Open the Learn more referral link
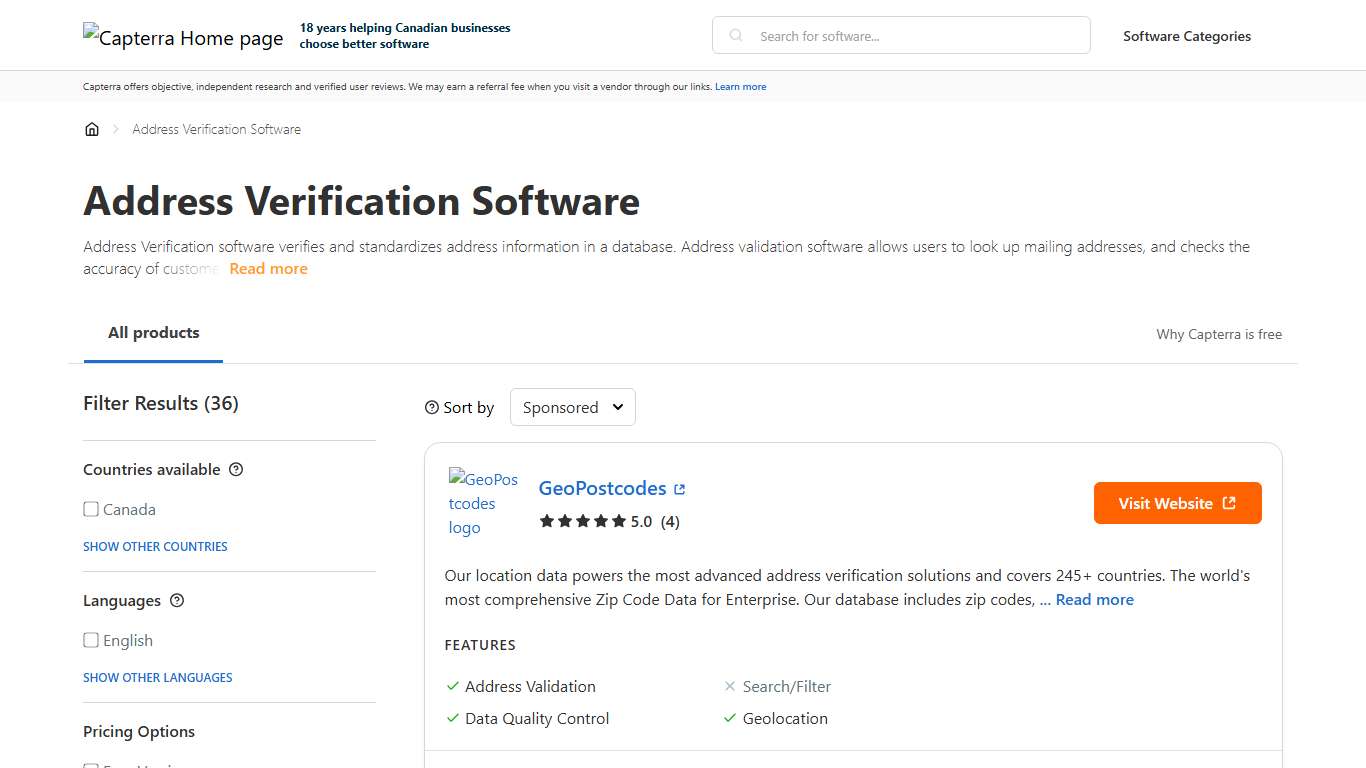 click(740, 86)
